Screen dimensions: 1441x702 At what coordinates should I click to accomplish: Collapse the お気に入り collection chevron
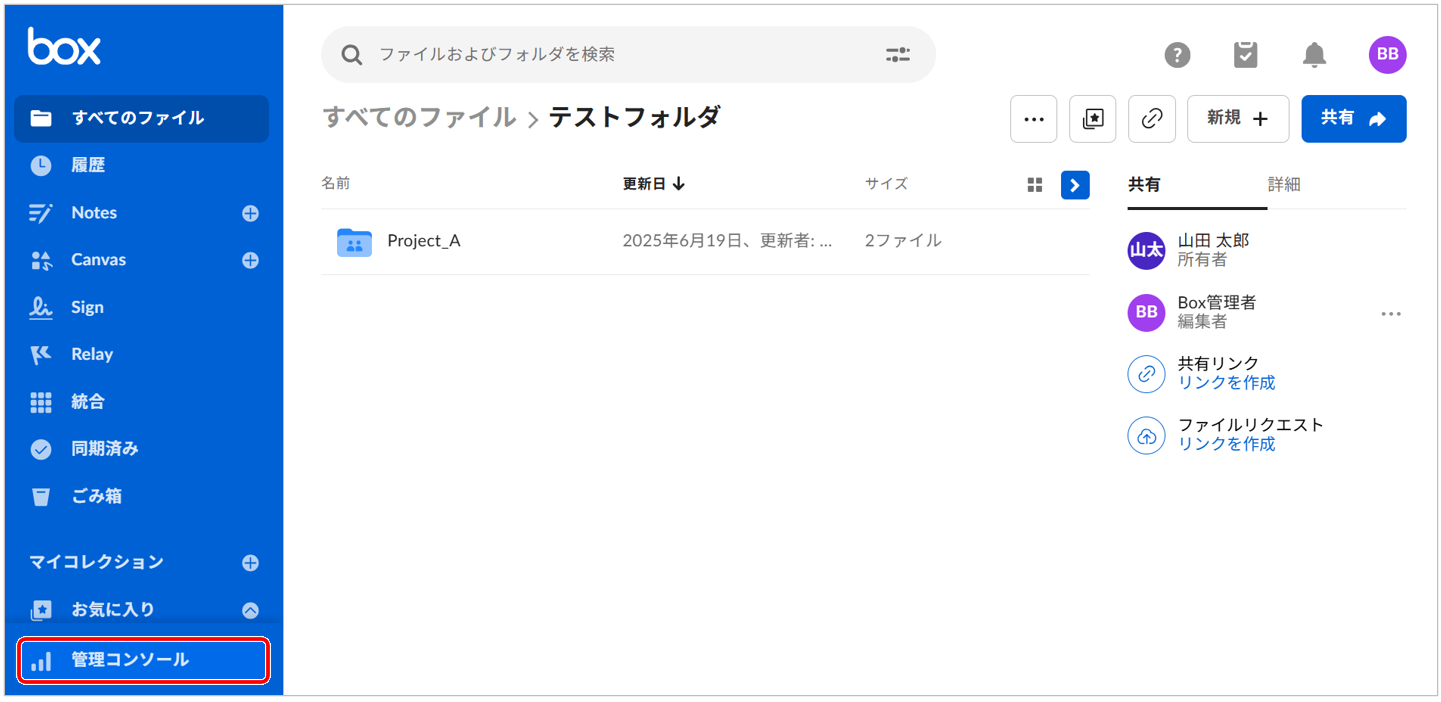tap(250, 610)
